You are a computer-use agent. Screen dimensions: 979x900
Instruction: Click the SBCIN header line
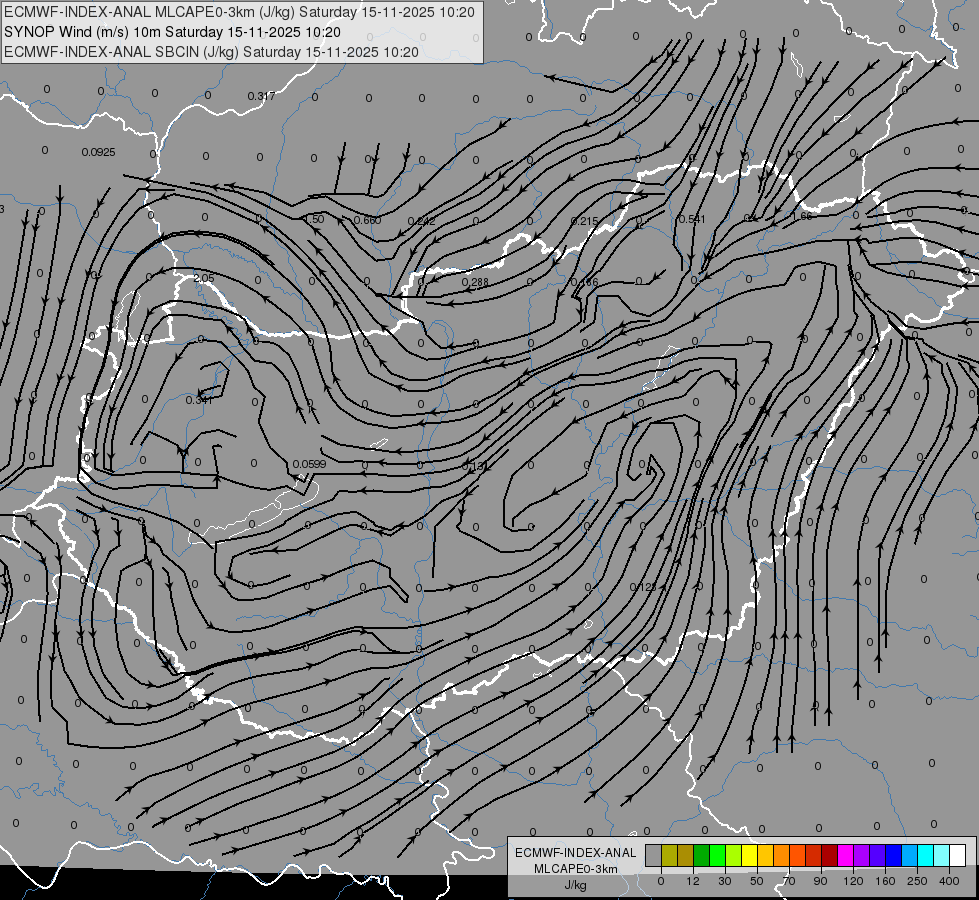211,52
